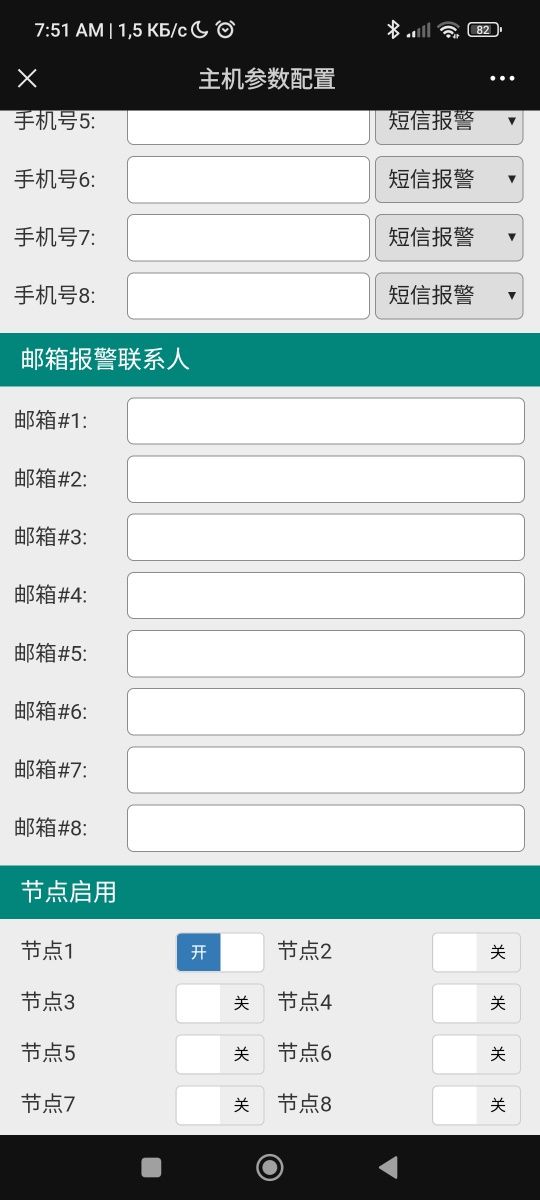The image size is (540, 1200).
Task: Open the three-dot more options menu
Action: tap(502, 79)
